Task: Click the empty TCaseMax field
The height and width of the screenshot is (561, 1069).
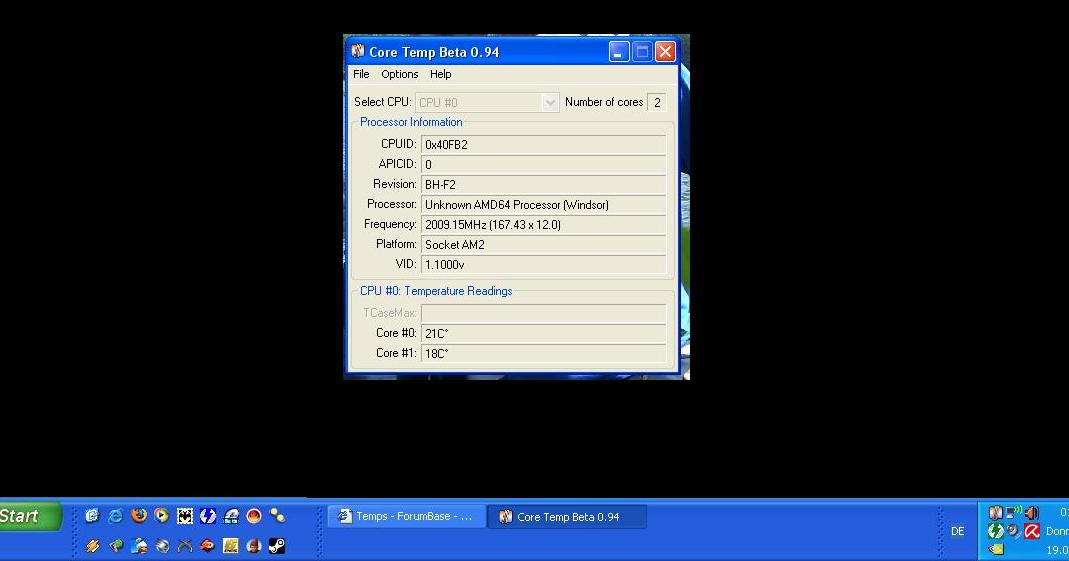Action: tap(543, 313)
